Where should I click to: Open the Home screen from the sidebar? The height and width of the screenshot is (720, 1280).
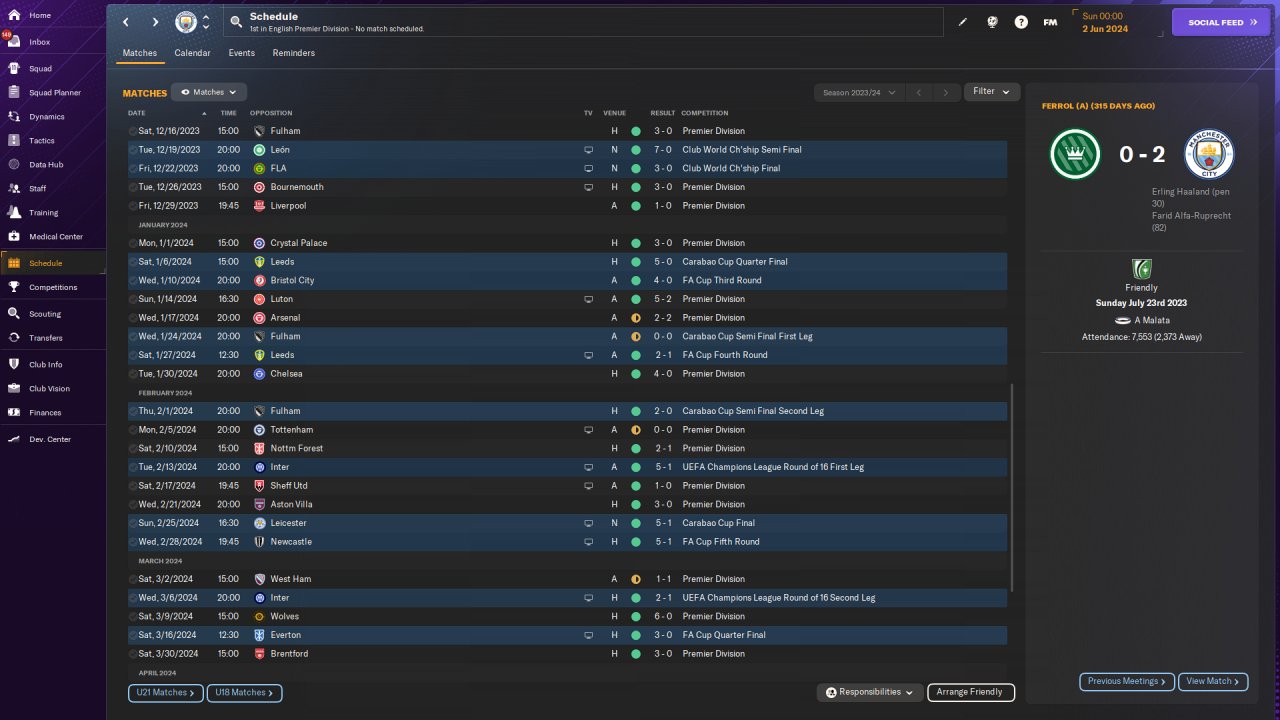(52, 16)
